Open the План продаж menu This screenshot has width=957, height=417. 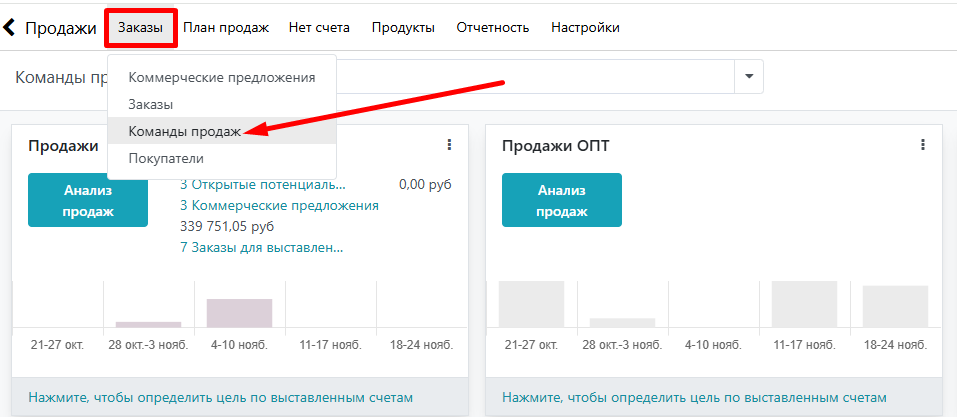pyautogui.click(x=226, y=28)
